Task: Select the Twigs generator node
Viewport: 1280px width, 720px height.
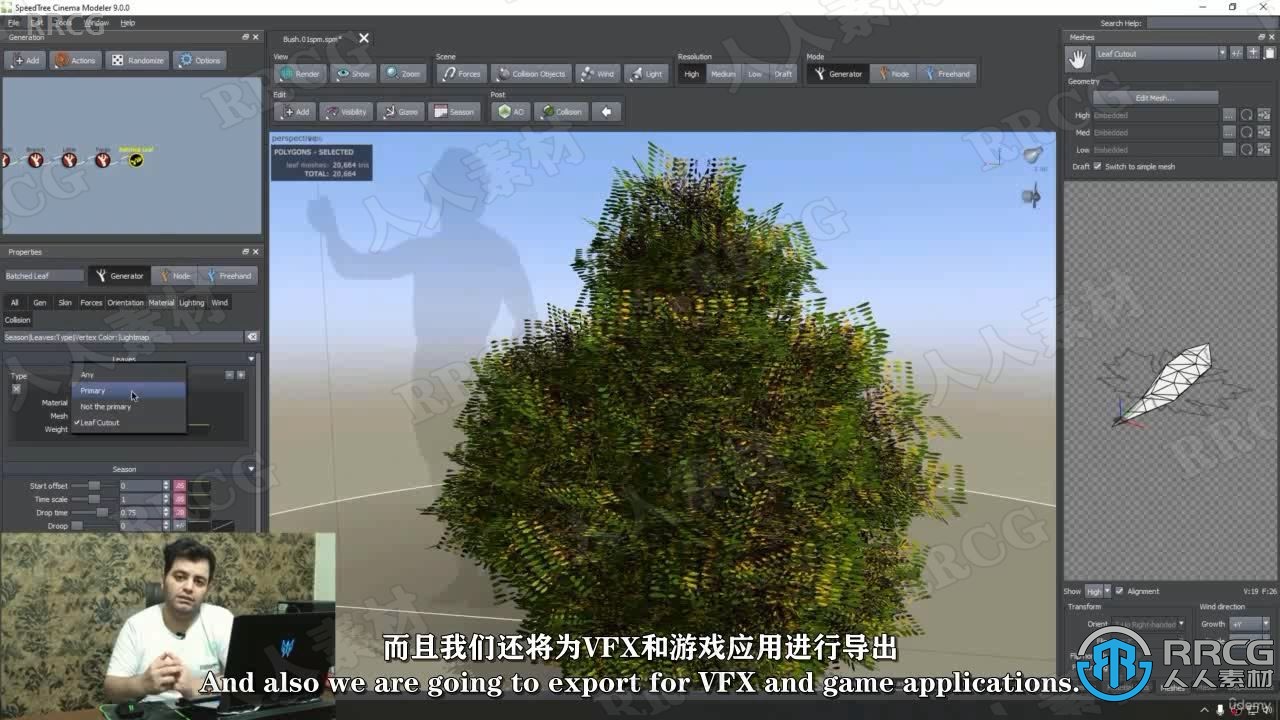Action: click(x=102, y=159)
